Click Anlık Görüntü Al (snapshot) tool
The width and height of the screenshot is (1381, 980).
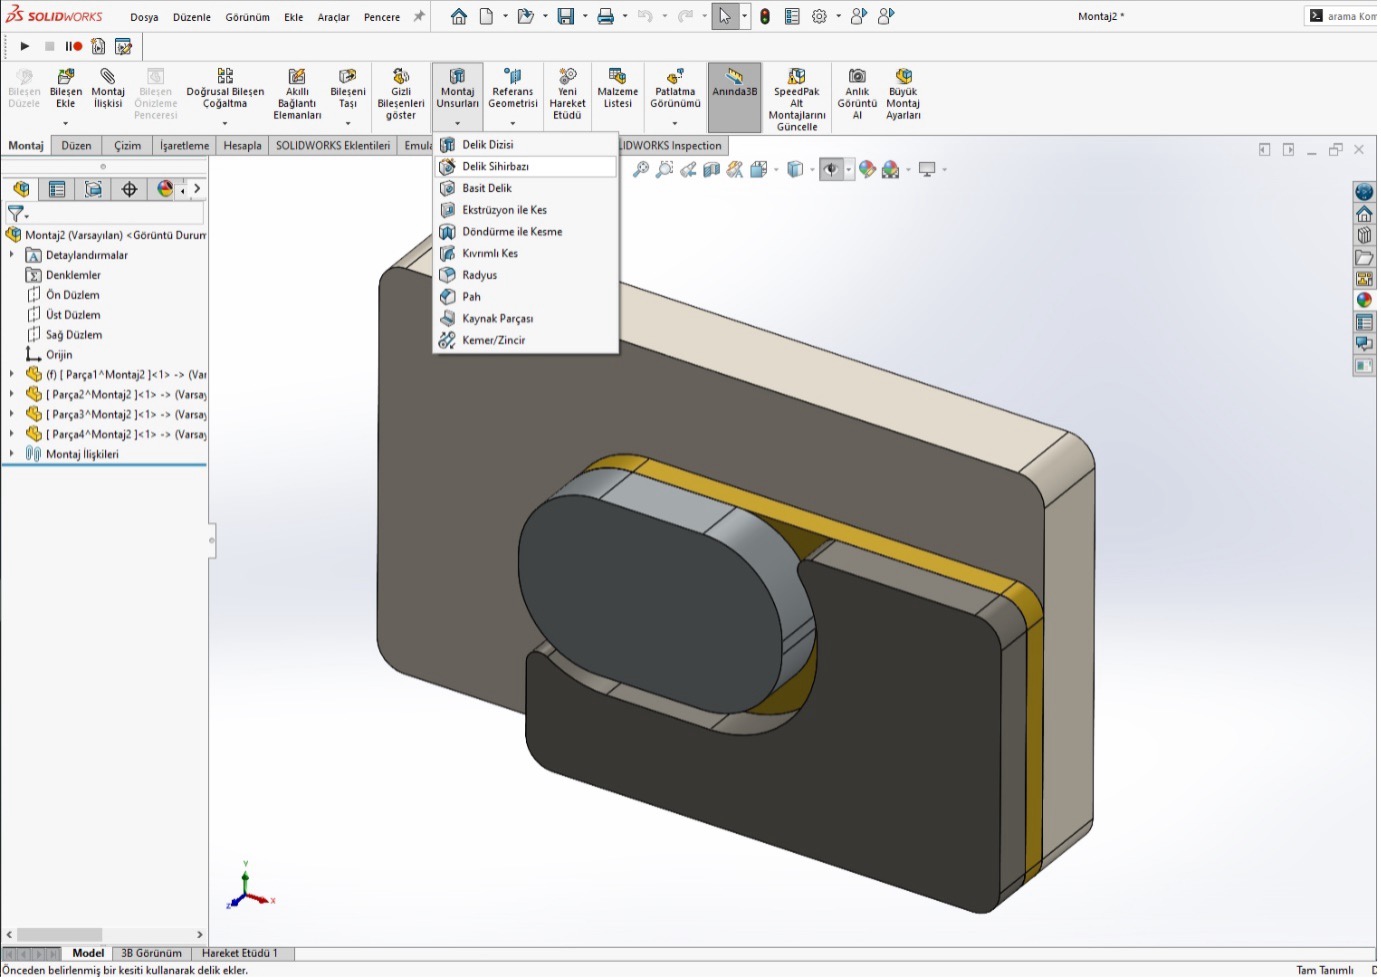(857, 95)
